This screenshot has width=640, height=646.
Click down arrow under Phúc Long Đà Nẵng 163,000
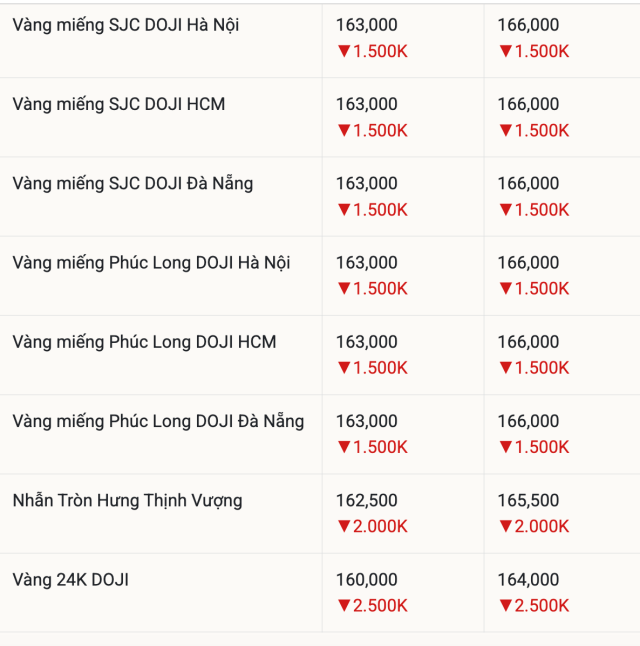pyautogui.click(x=344, y=447)
